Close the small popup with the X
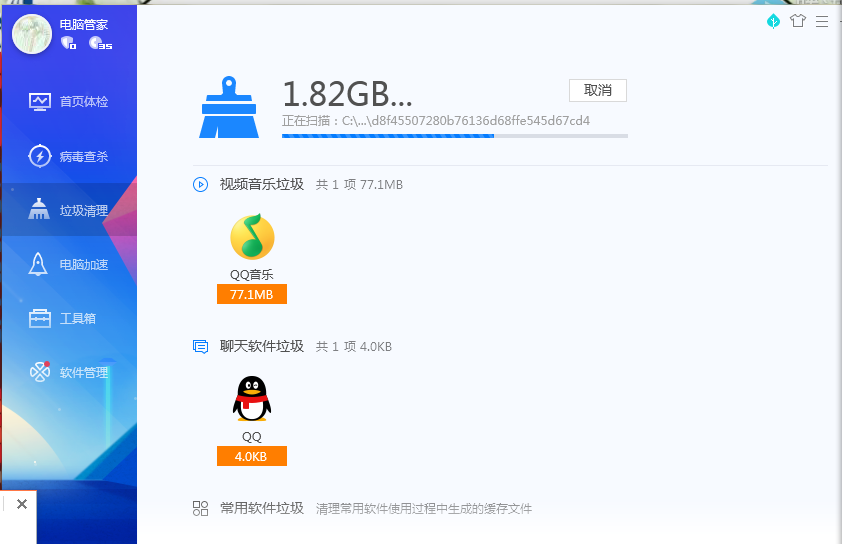 tap(22, 504)
